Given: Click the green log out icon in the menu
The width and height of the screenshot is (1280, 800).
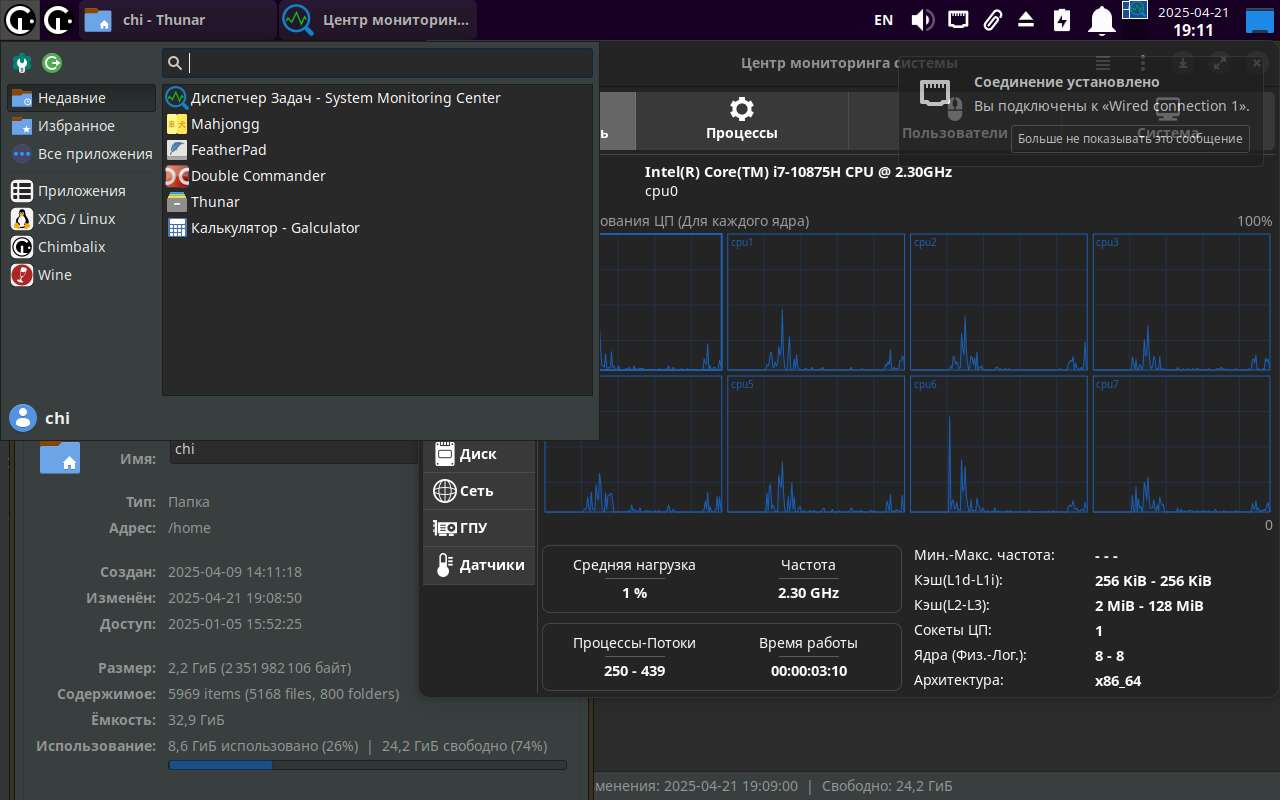Looking at the screenshot, I should (x=52, y=63).
